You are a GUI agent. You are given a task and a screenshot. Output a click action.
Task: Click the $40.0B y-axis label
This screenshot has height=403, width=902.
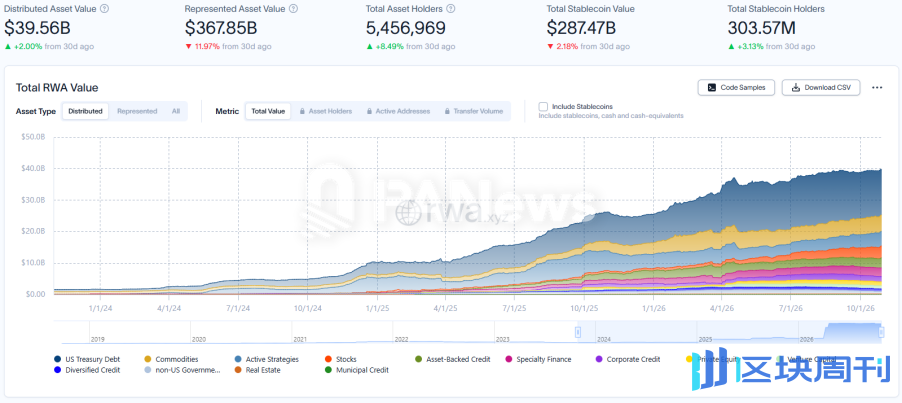(x=32, y=169)
